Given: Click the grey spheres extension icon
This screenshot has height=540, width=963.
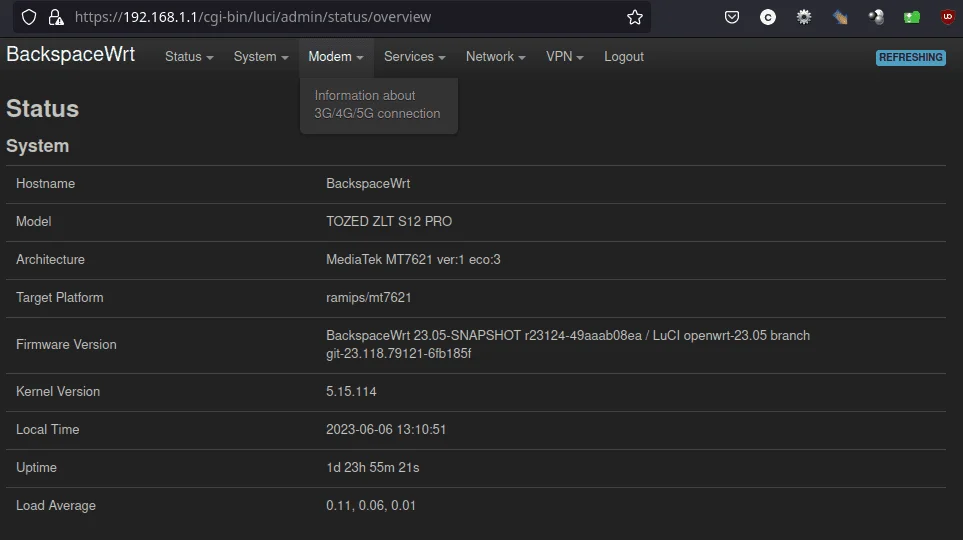Looking at the screenshot, I should [876, 17].
